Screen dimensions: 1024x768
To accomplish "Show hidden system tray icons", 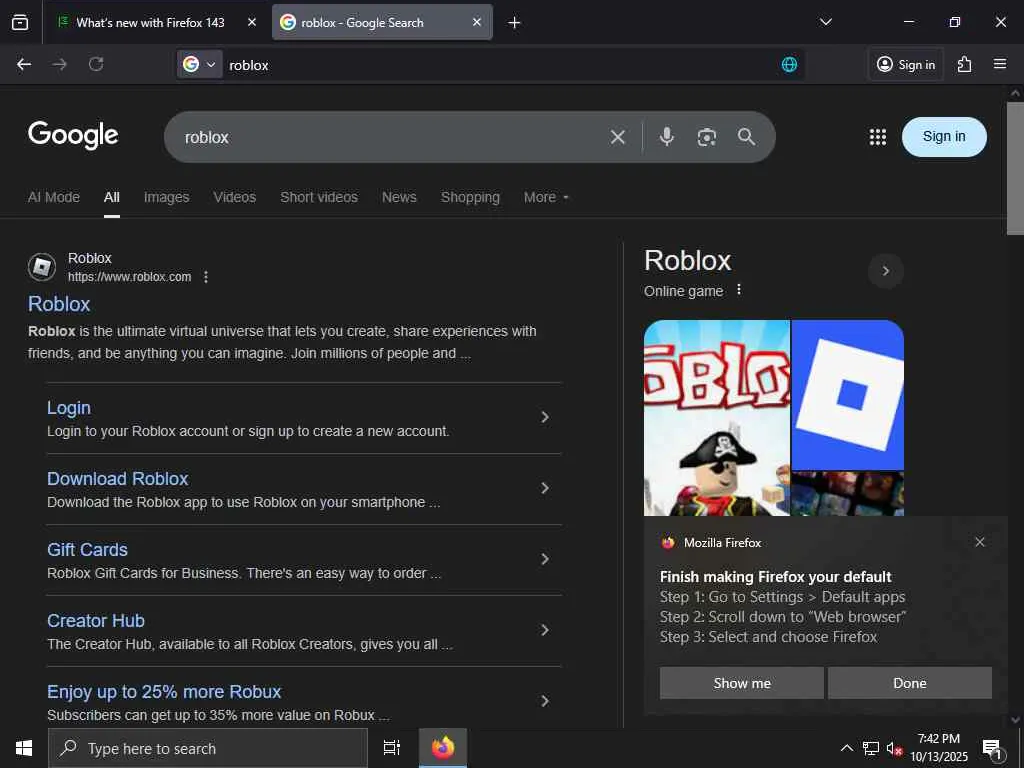I will tap(846, 748).
